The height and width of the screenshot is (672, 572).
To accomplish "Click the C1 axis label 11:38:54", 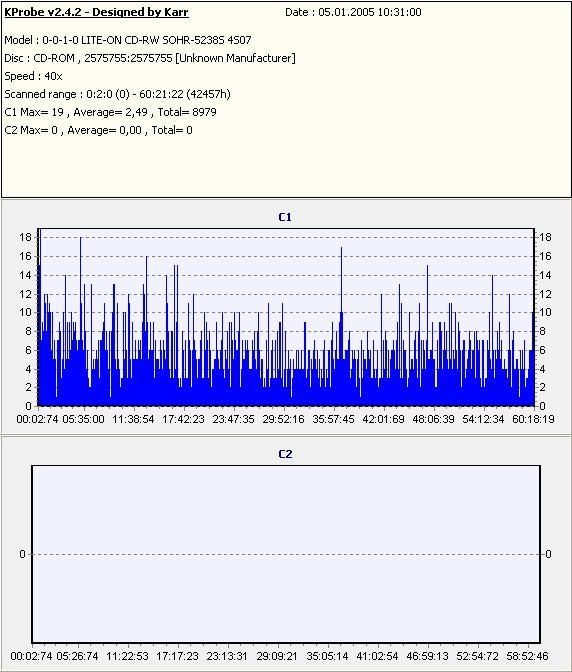I will point(133,419).
